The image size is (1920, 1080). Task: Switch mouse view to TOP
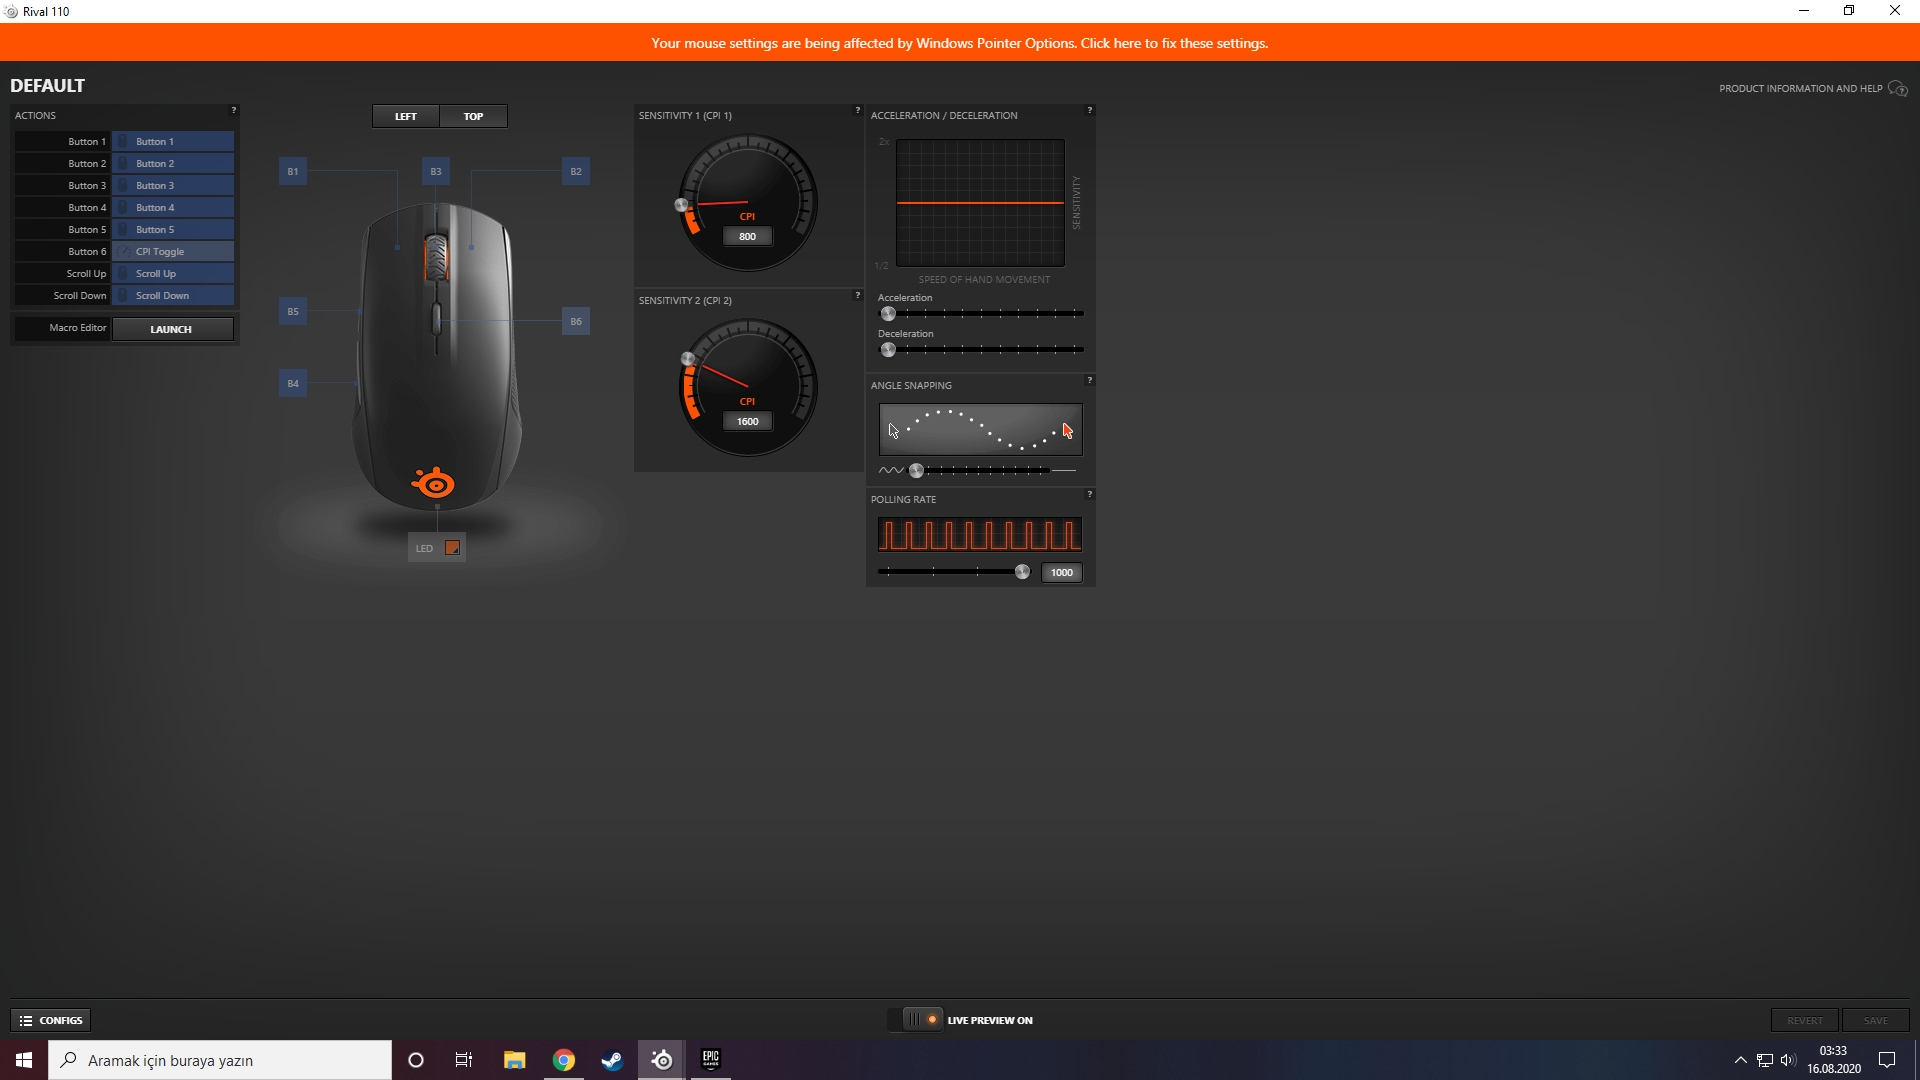(473, 117)
